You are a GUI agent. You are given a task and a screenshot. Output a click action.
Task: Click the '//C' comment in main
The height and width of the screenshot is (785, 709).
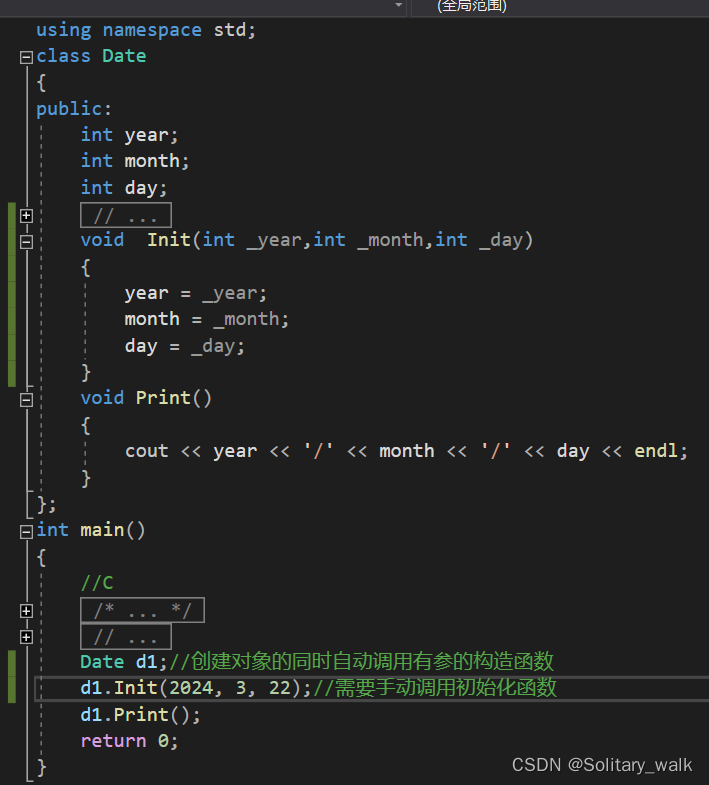point(97,583)
